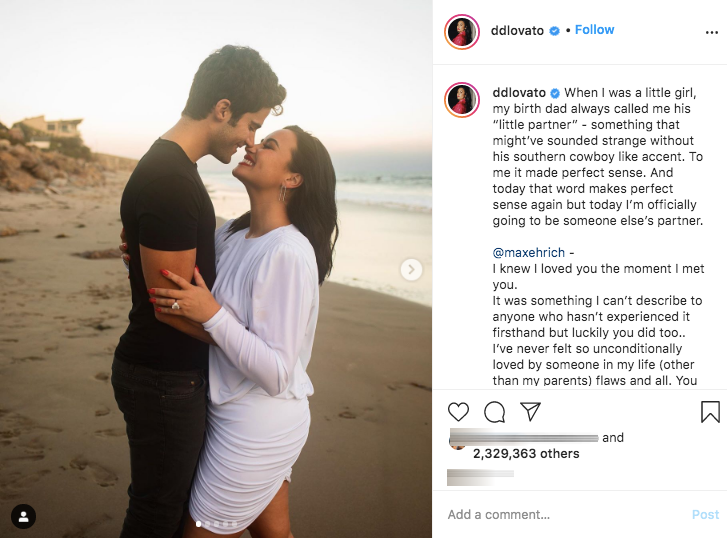727x538 pixels.
Task: Share post with paper plane icon
Action: click(530, 411)
